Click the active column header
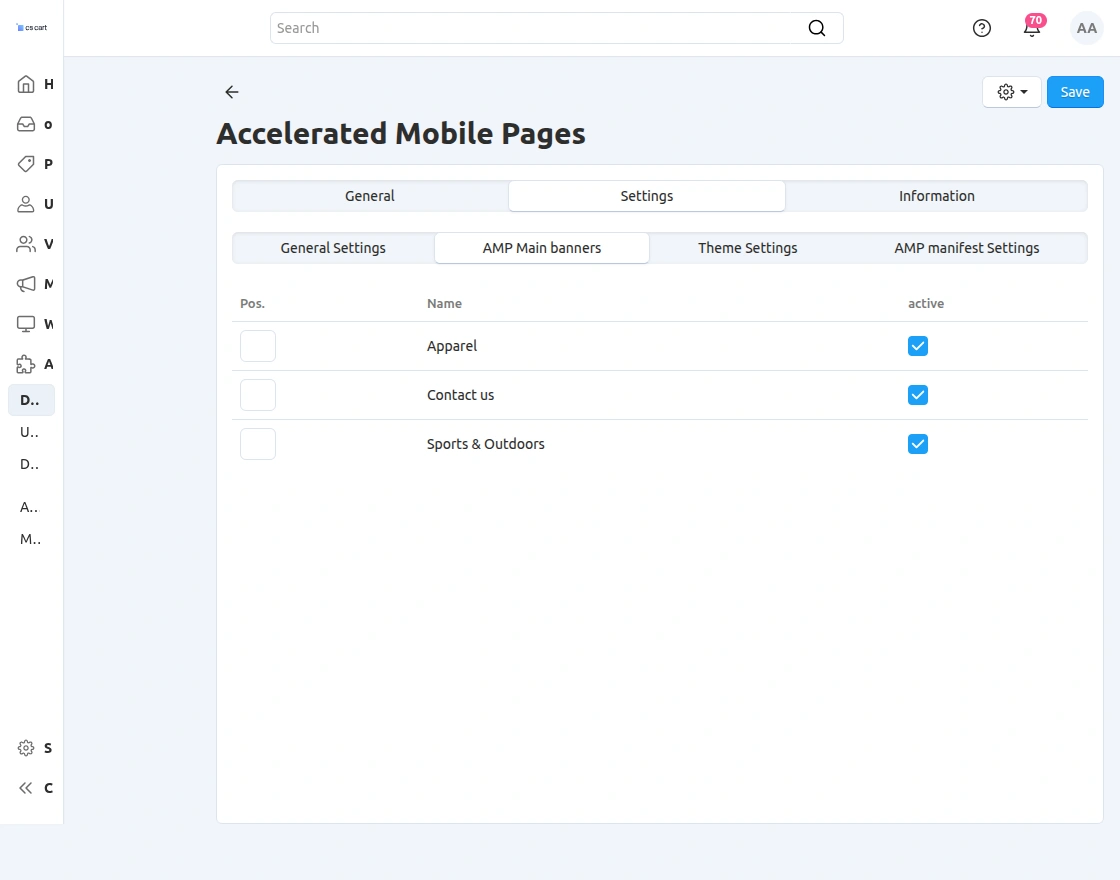1120x880 pixels. [x=926, y=304]
